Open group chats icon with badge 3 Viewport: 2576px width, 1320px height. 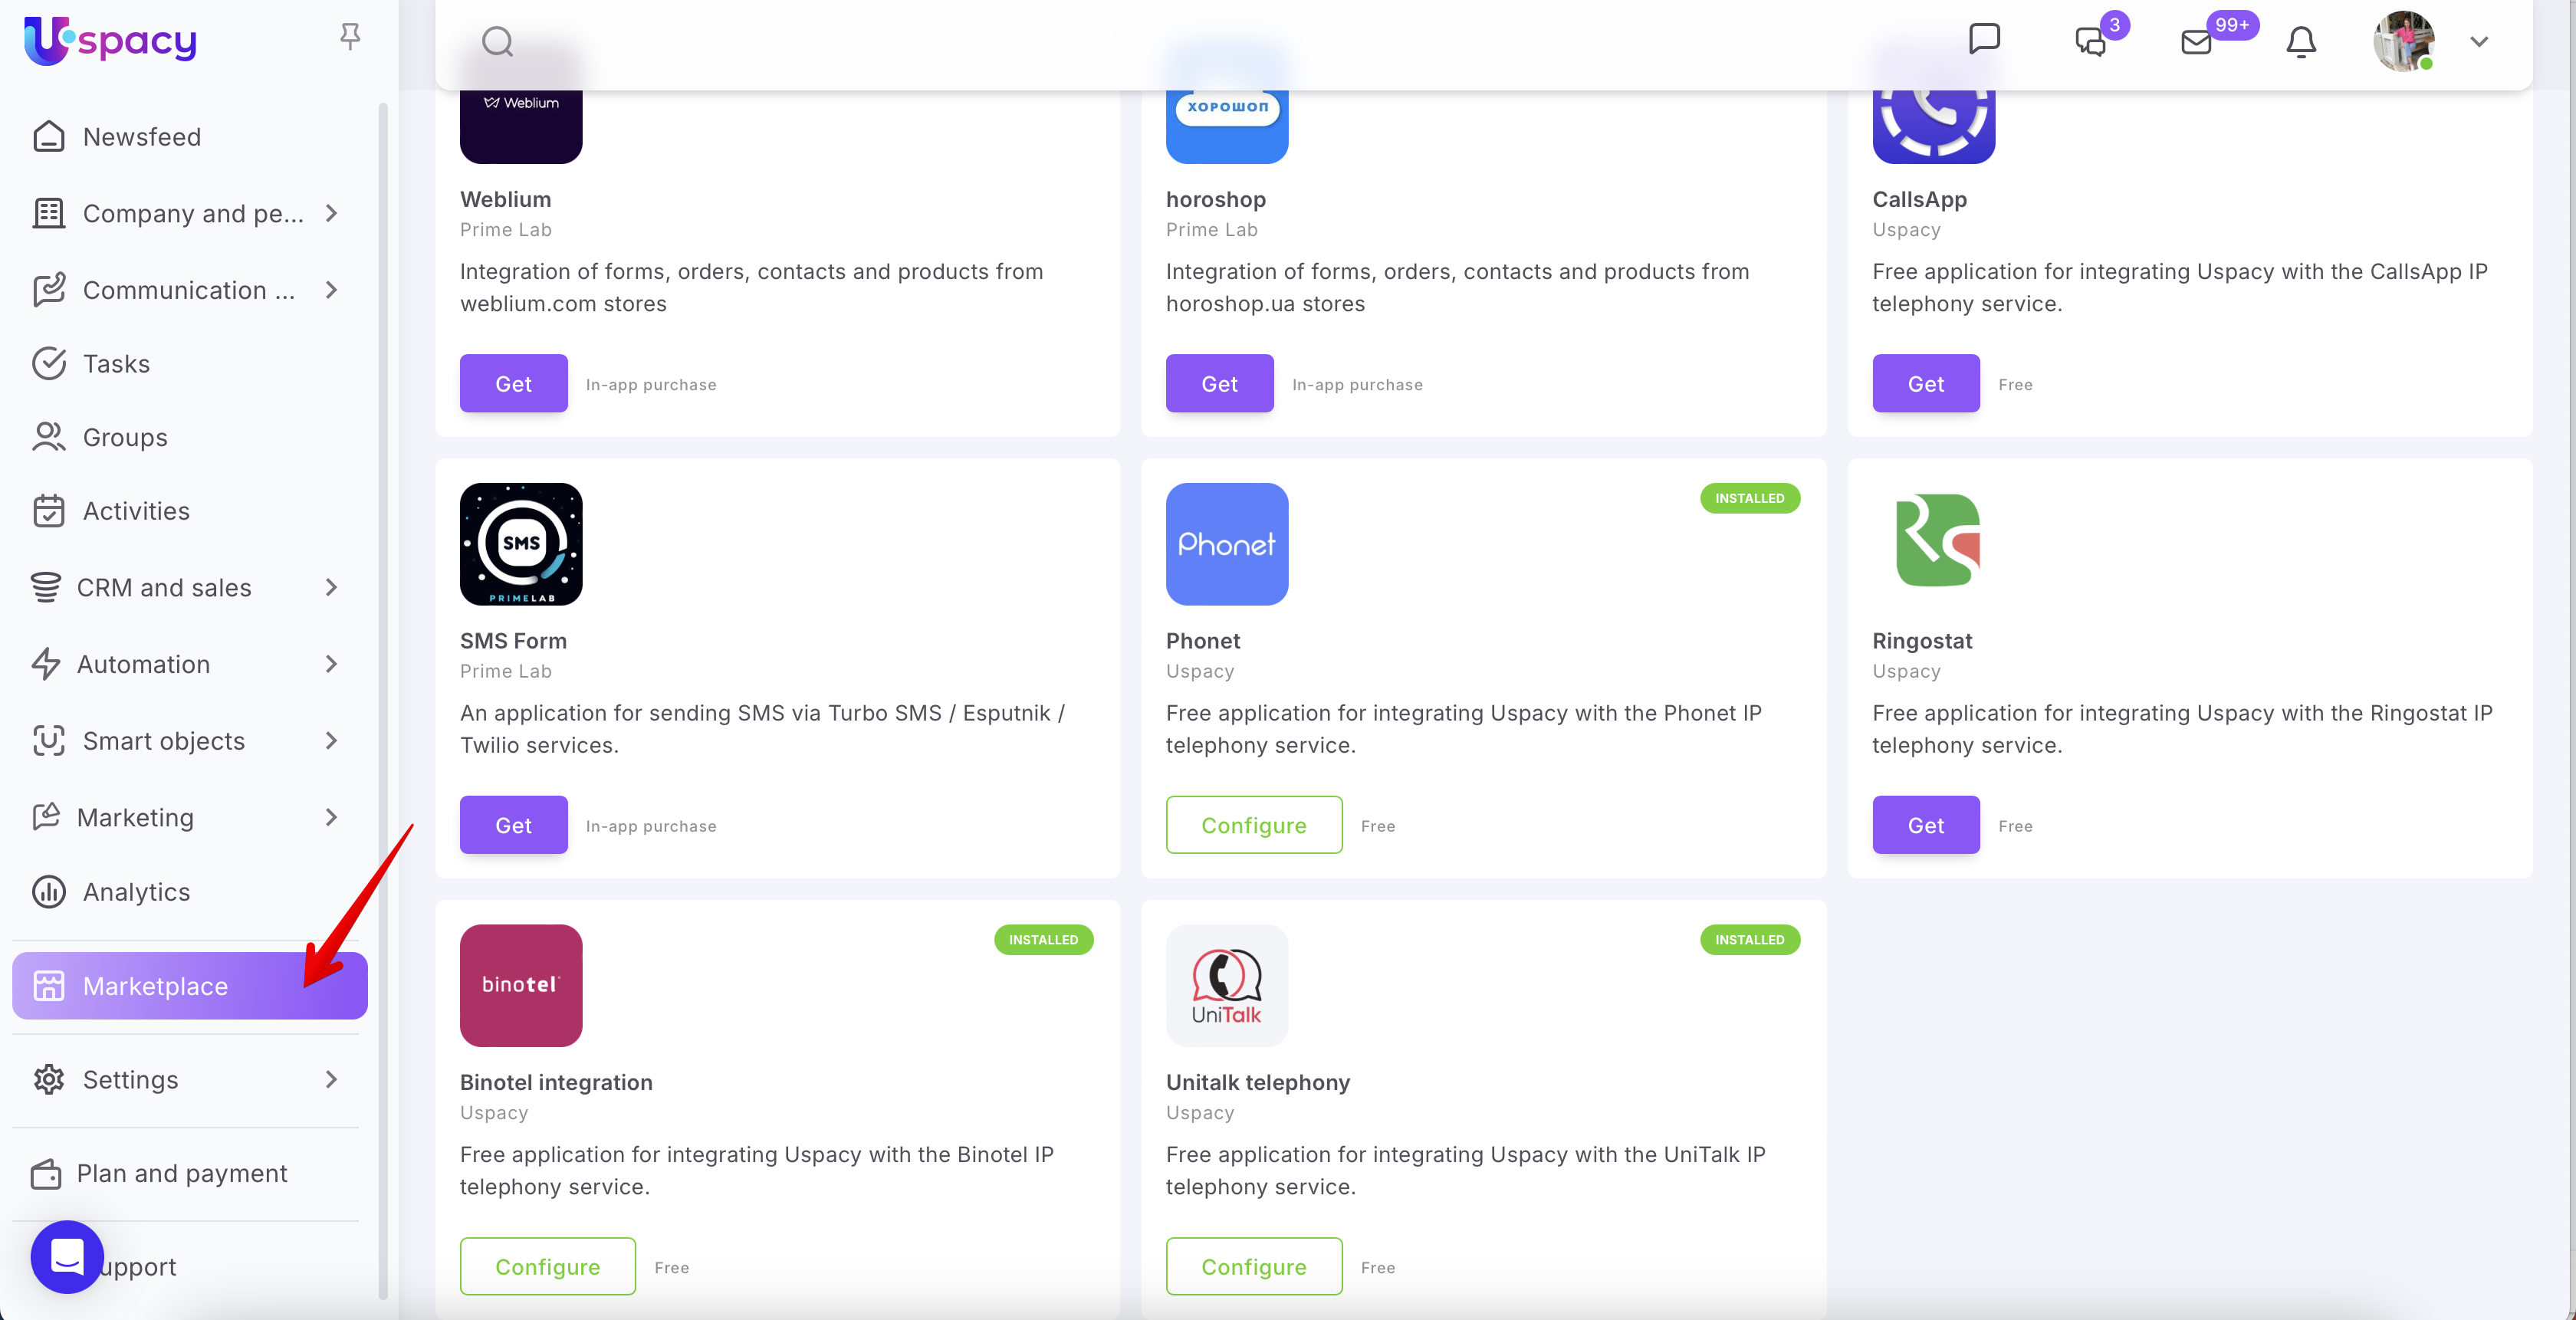click(x=2090, y=42)
